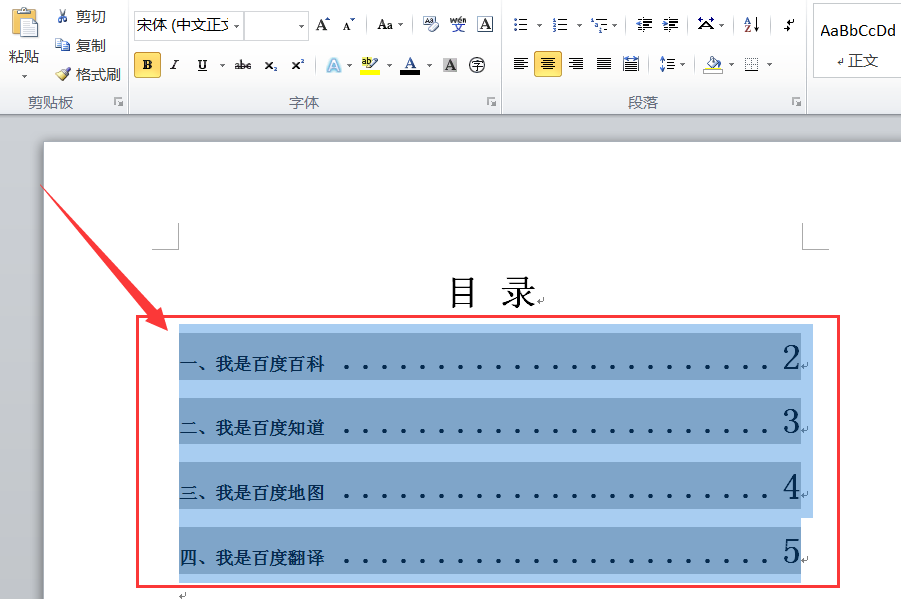Apply Character Border icon

(x=485, y=24)
